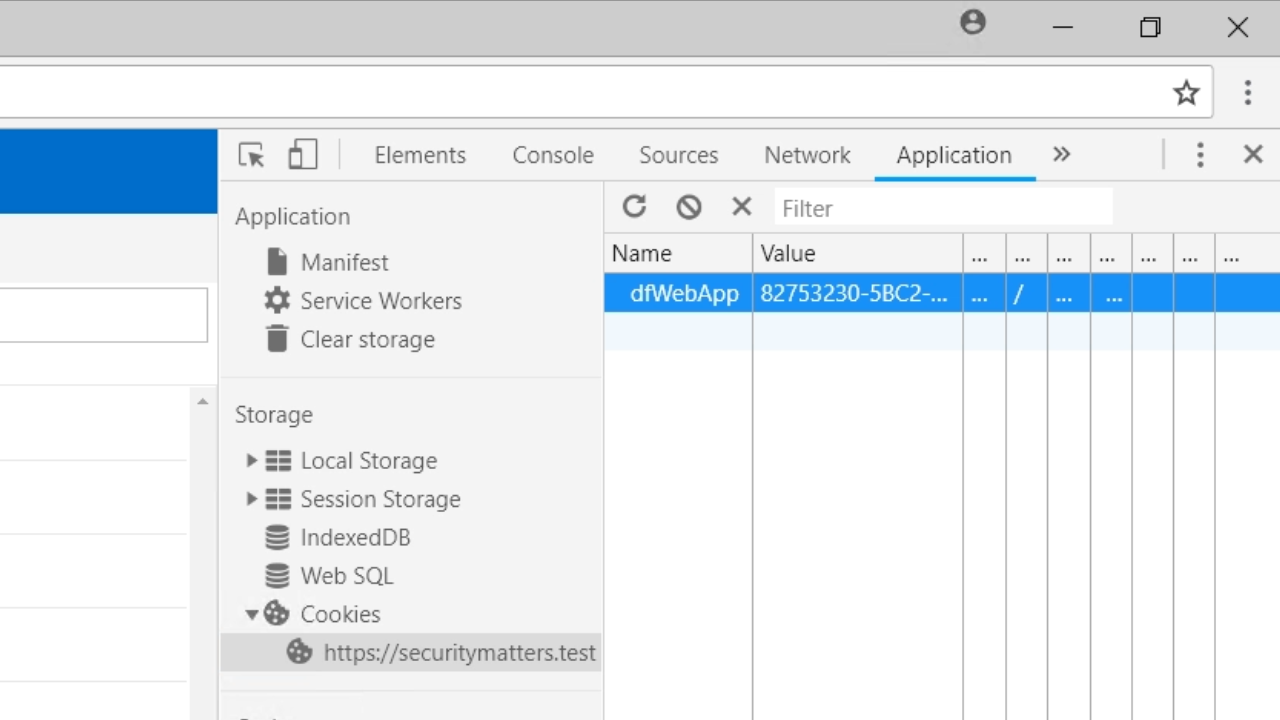1280x720 pixels.
Task: Toggle the device toolbar icon
Action: pyautogui.click(x=302, y=155)
